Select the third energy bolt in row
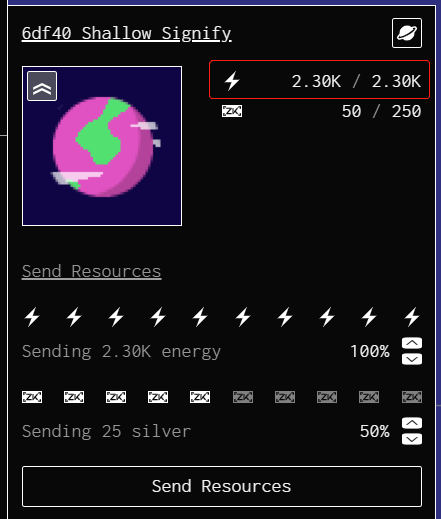This screenshot has width=441, height=519. click(116, 317)
